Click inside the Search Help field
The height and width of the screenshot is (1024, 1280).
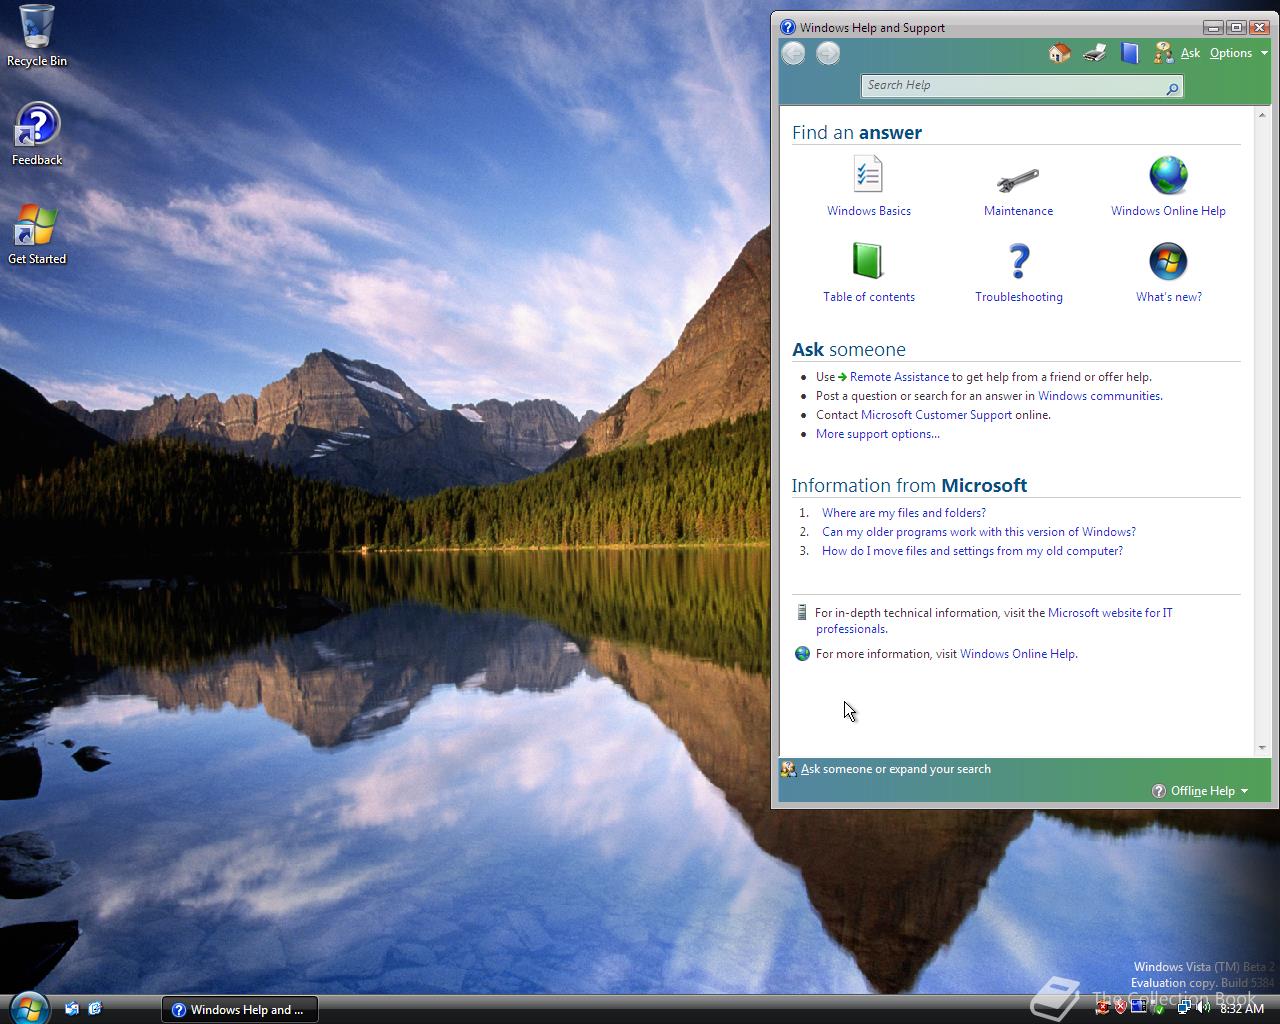[1010, 86]
